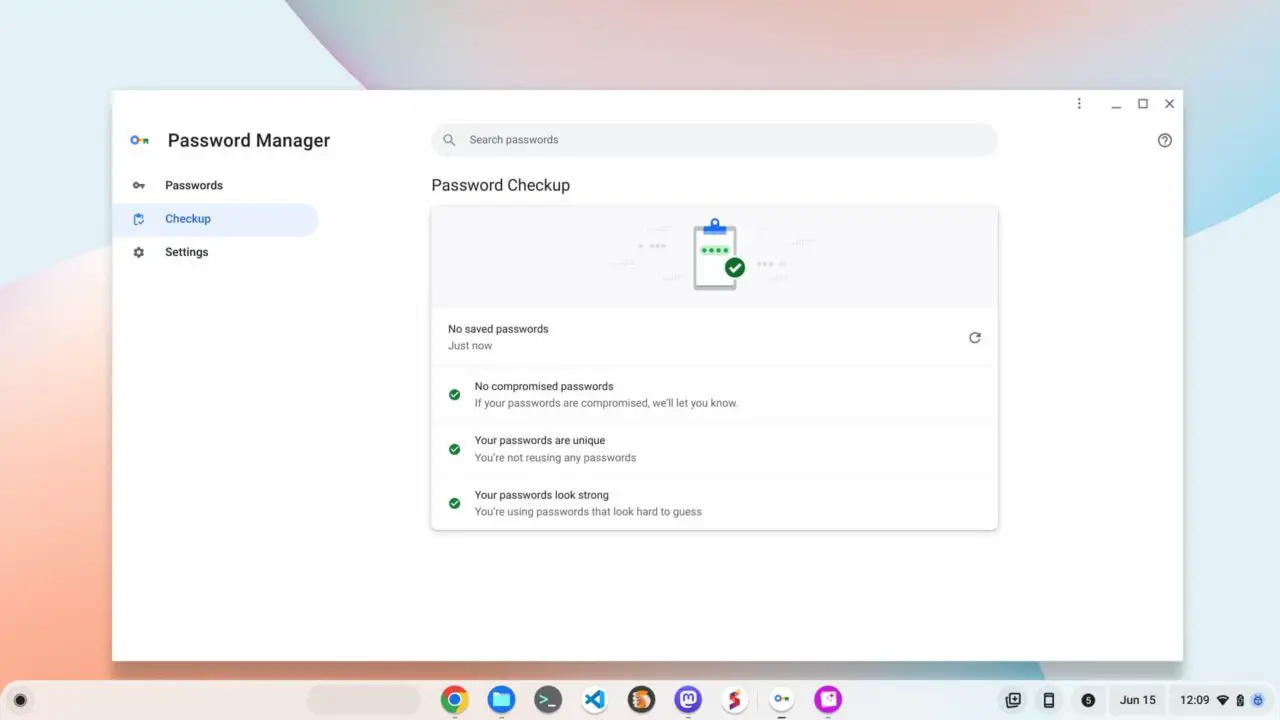This screenshot has width=1280, height=720.
Task: Click the key icon beside Passwords
Action: pyautogui.click(x=139, y=185)
